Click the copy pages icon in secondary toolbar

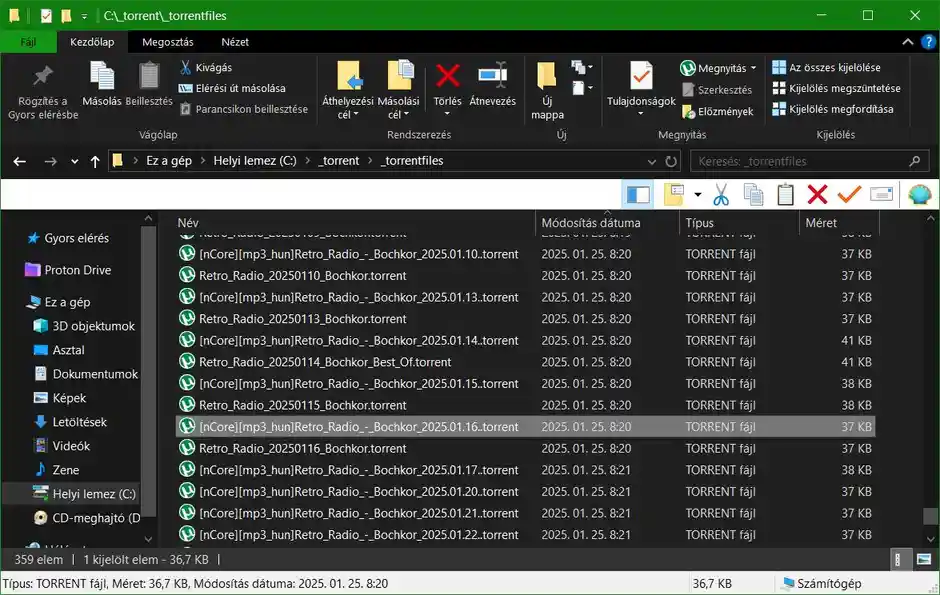[x=753, y=194]
